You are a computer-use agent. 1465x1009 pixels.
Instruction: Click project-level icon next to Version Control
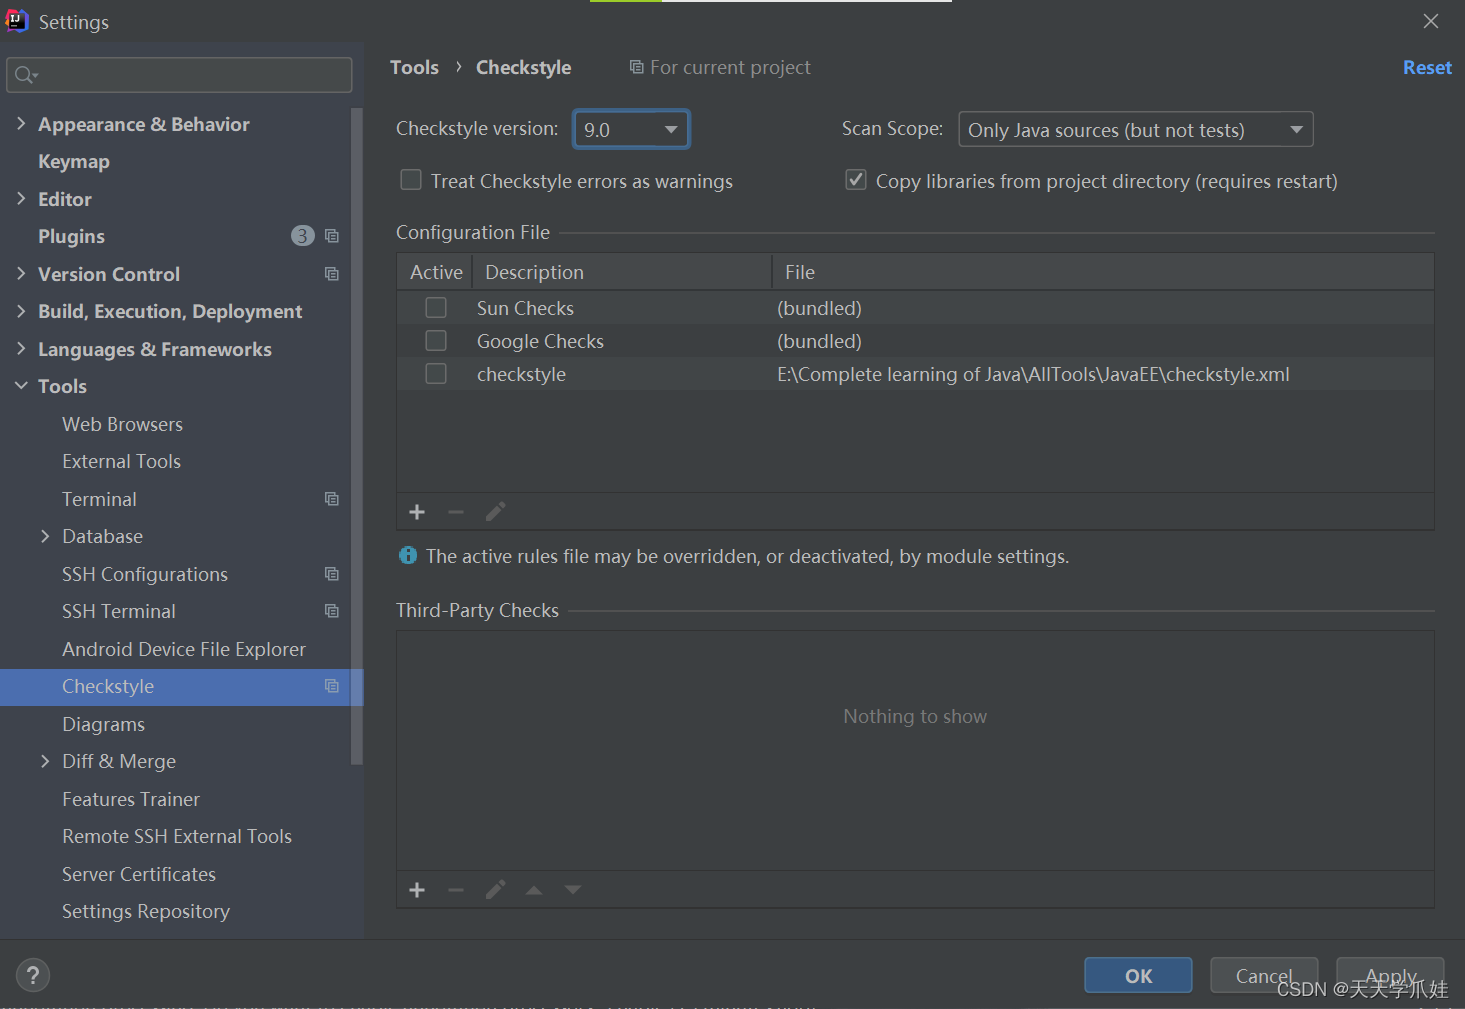click(332, 274)
